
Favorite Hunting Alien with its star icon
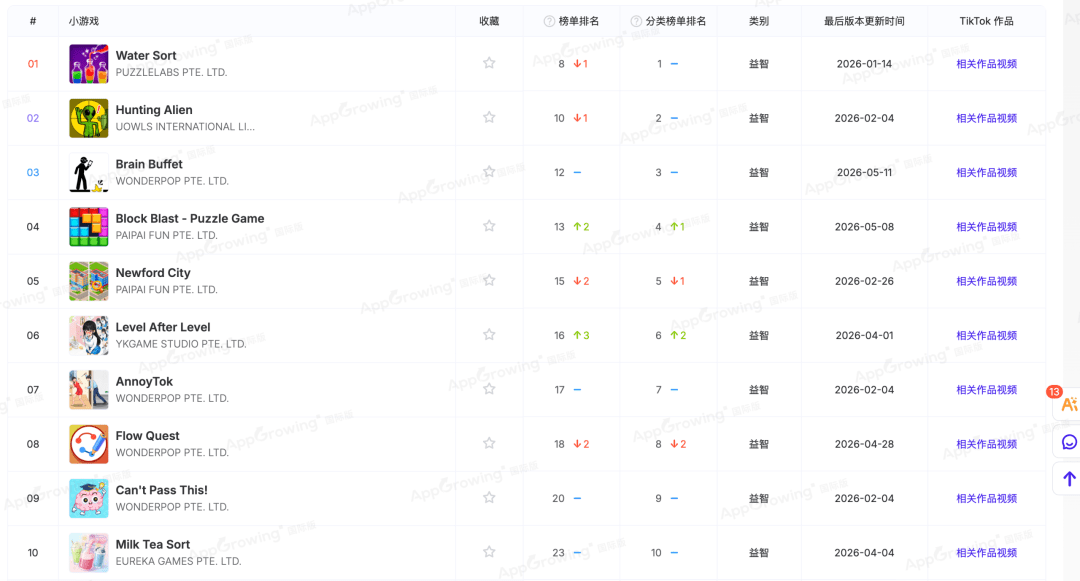(x=489, y=117)
